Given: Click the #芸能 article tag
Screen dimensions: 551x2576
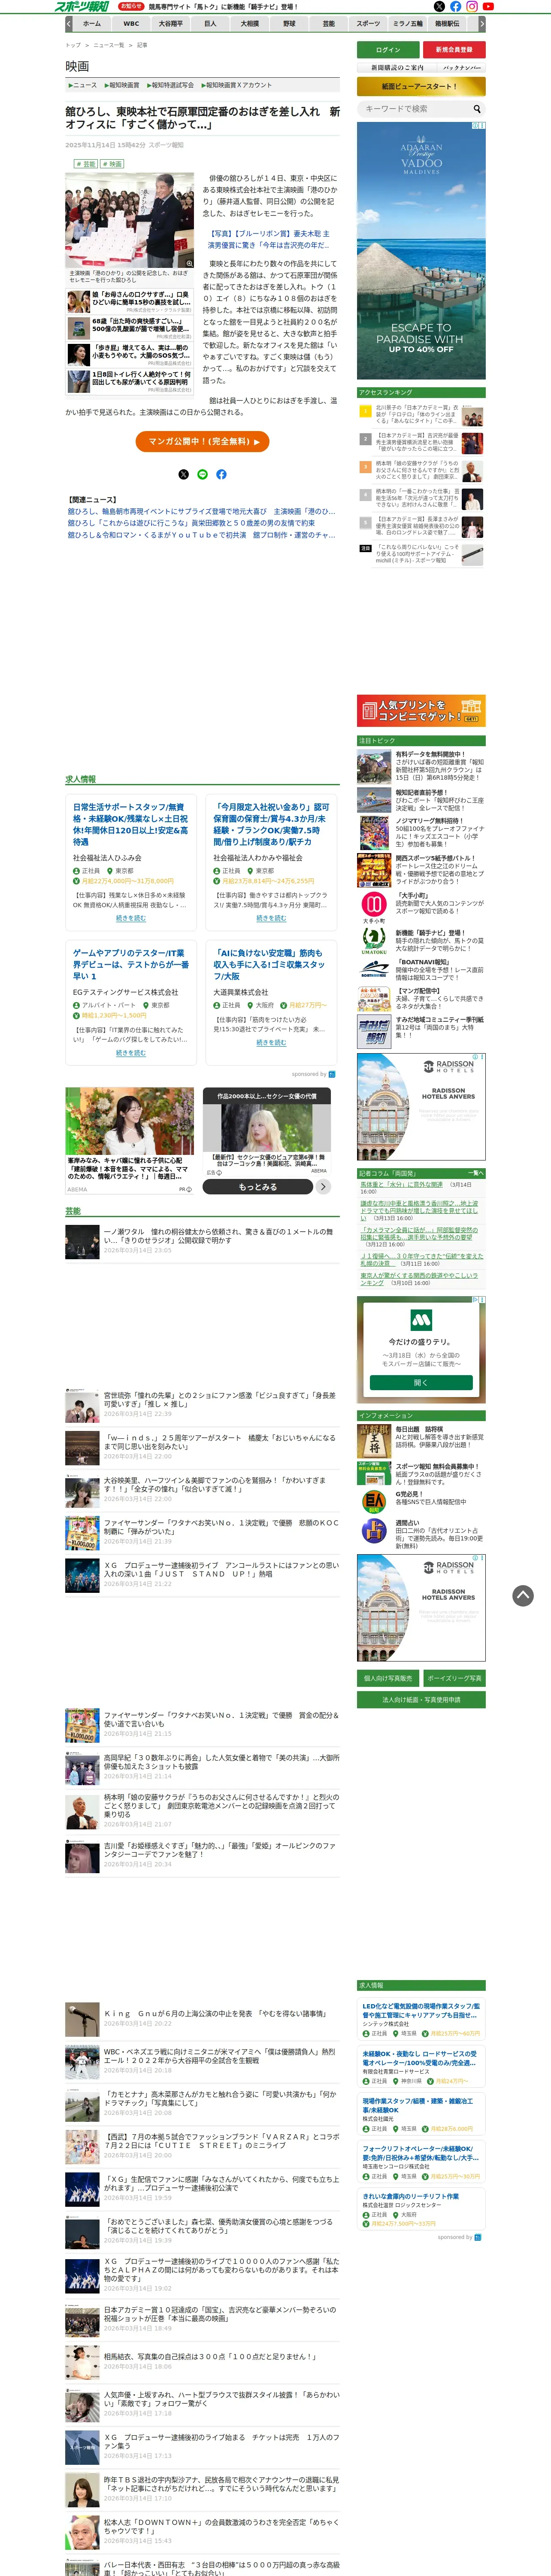Looking at the screenshot, I should (x=86, y=163).
